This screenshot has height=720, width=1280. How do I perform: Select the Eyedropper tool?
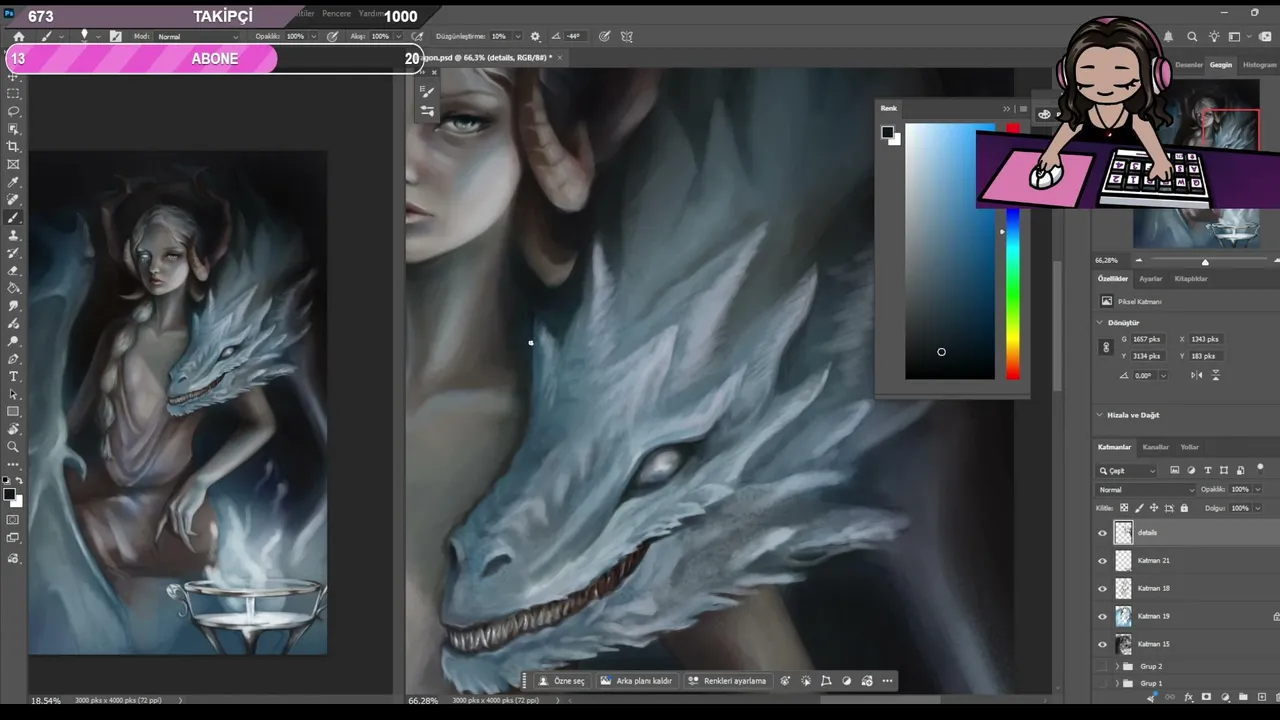pos(13,183)
